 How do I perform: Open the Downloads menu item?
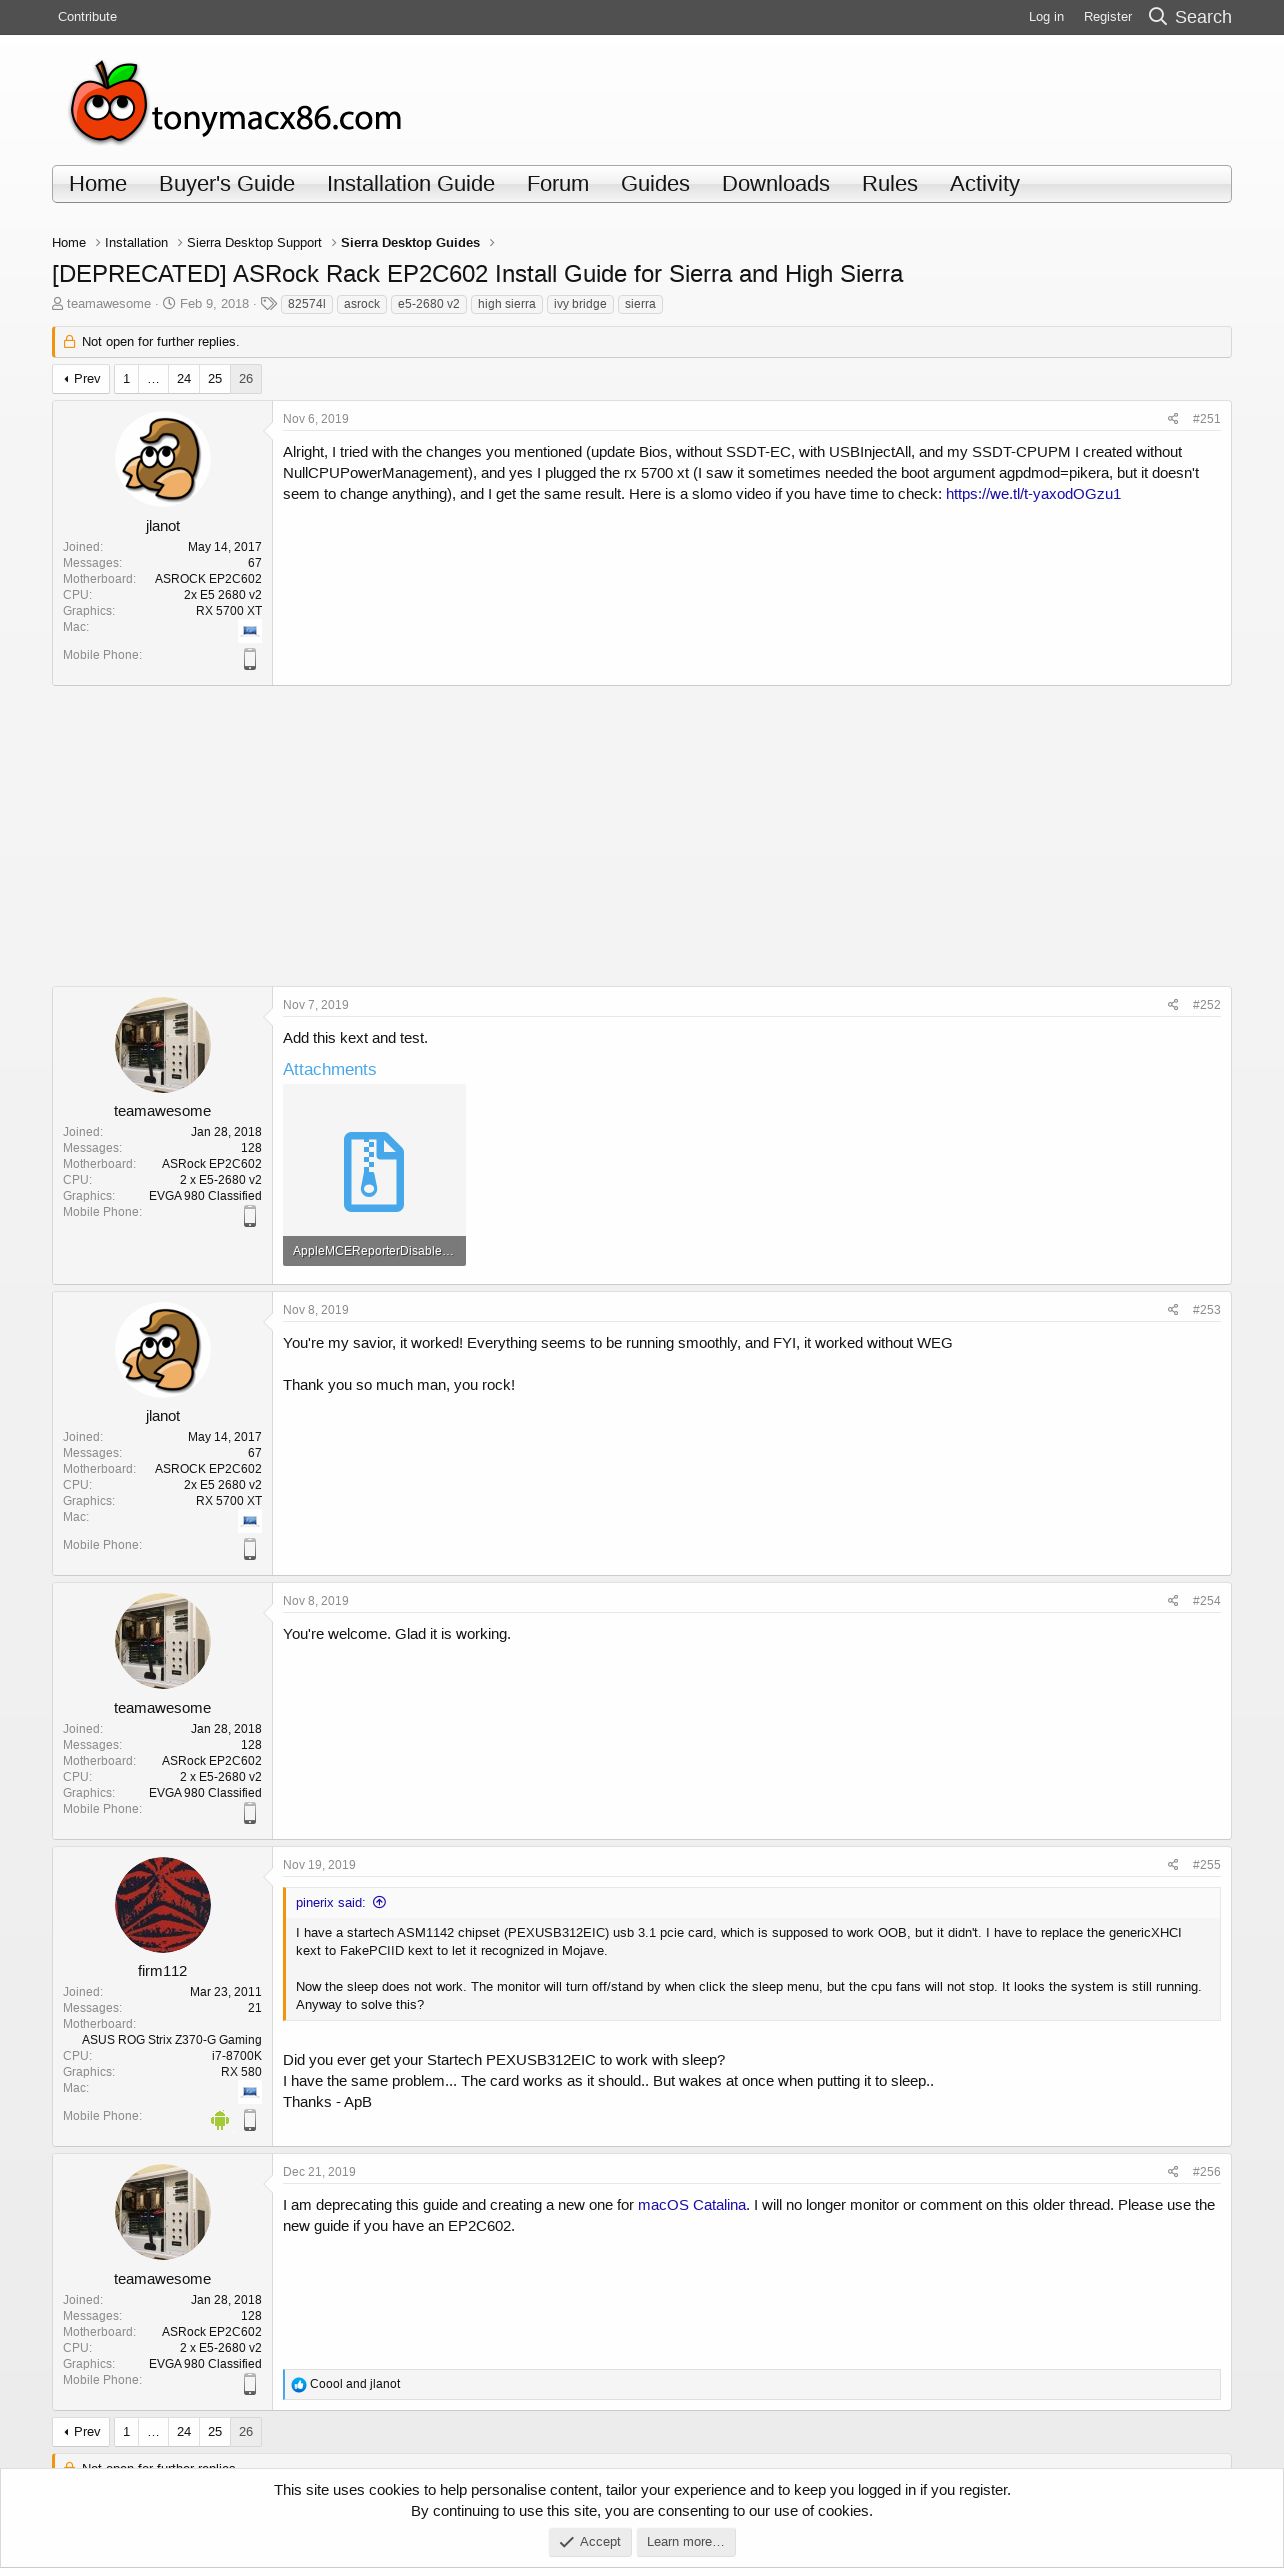tap(776, 184)
